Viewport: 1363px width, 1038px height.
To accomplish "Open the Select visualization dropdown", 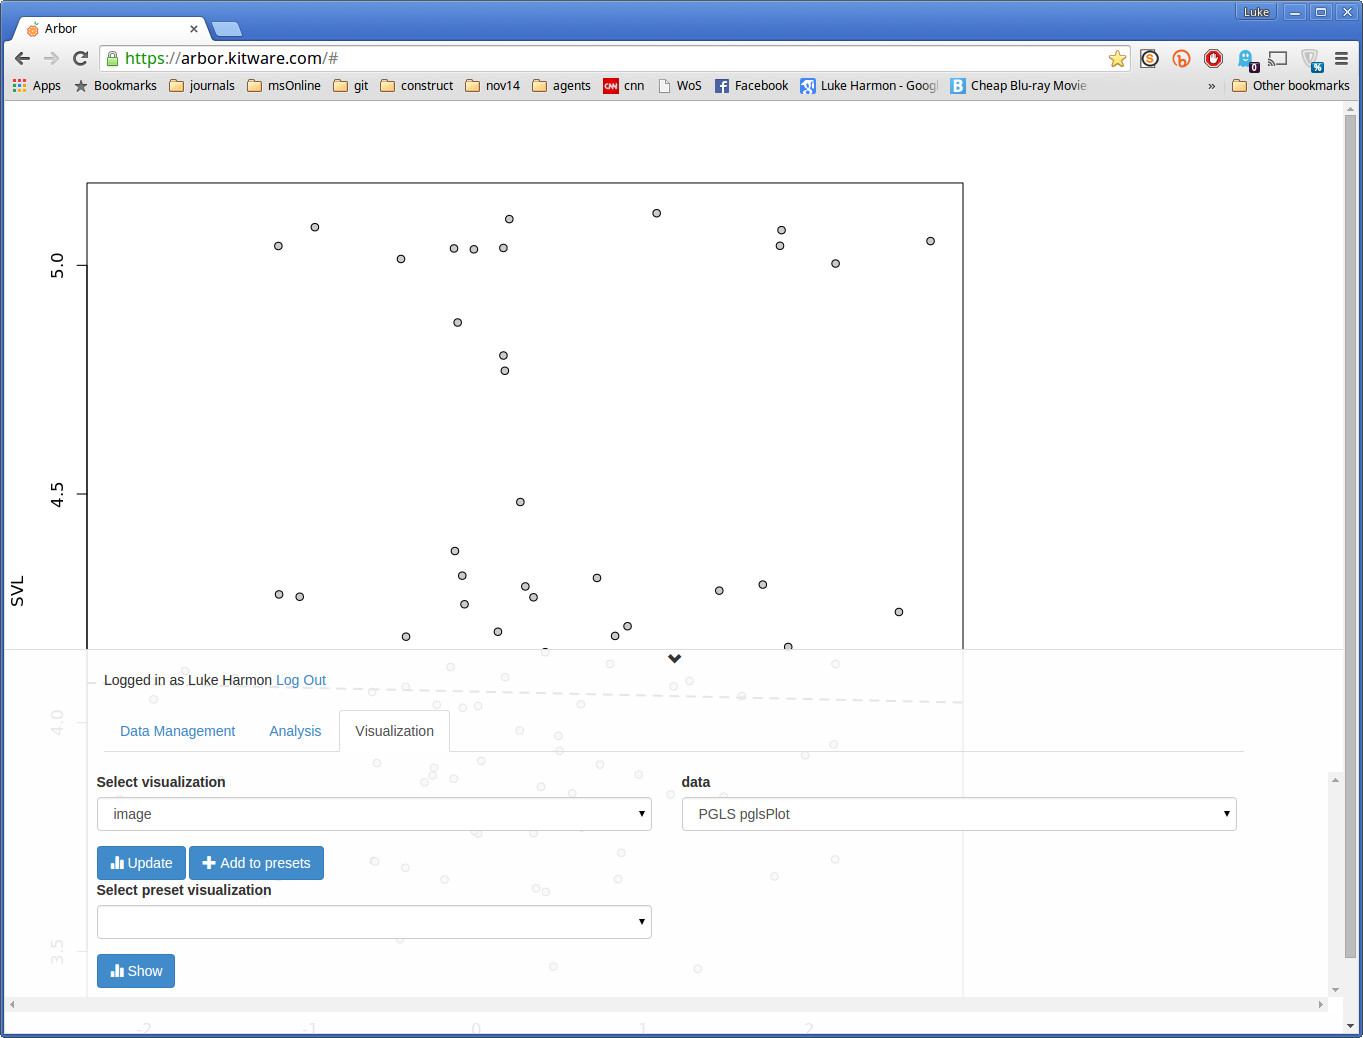I will (374, 814).
